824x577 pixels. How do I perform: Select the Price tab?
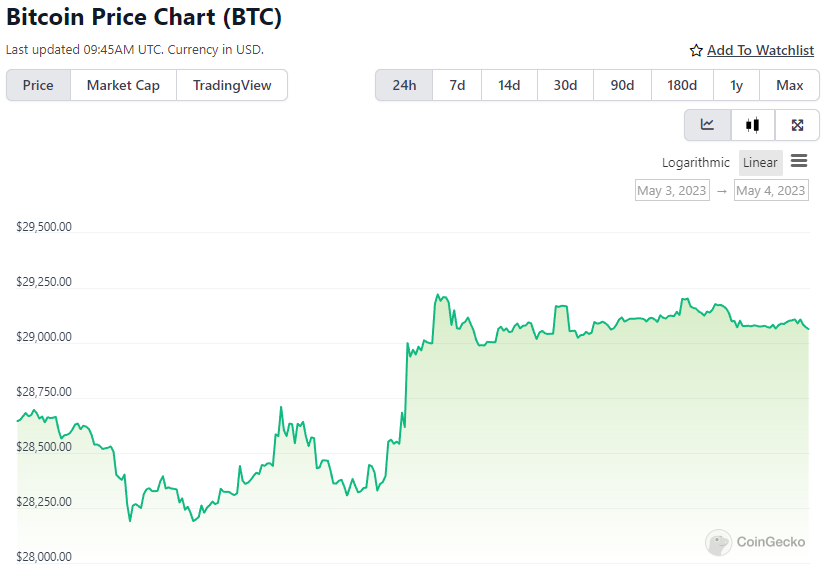38,85
